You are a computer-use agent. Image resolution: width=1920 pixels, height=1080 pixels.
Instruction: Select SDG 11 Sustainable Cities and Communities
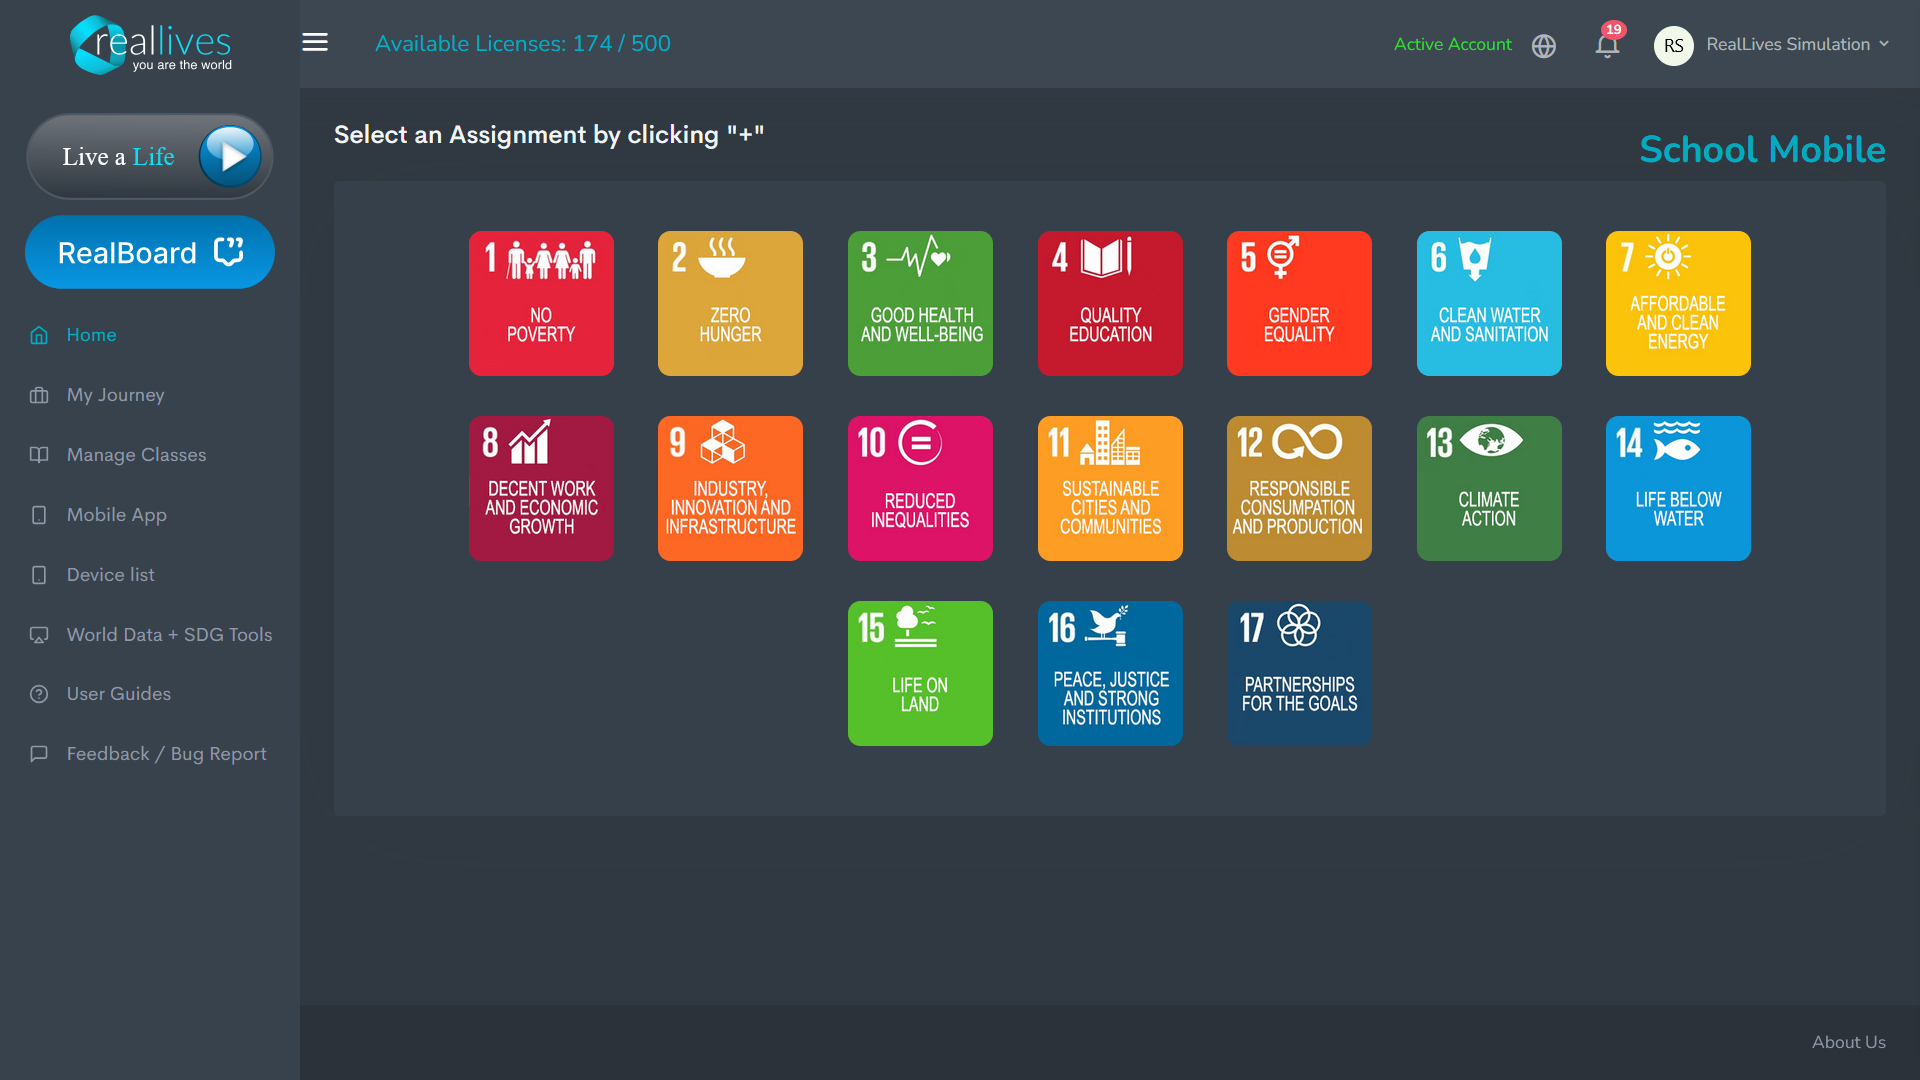pos(1110,488)
